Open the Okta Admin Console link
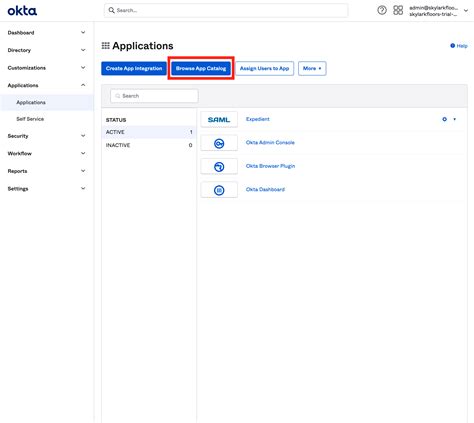 270,142
